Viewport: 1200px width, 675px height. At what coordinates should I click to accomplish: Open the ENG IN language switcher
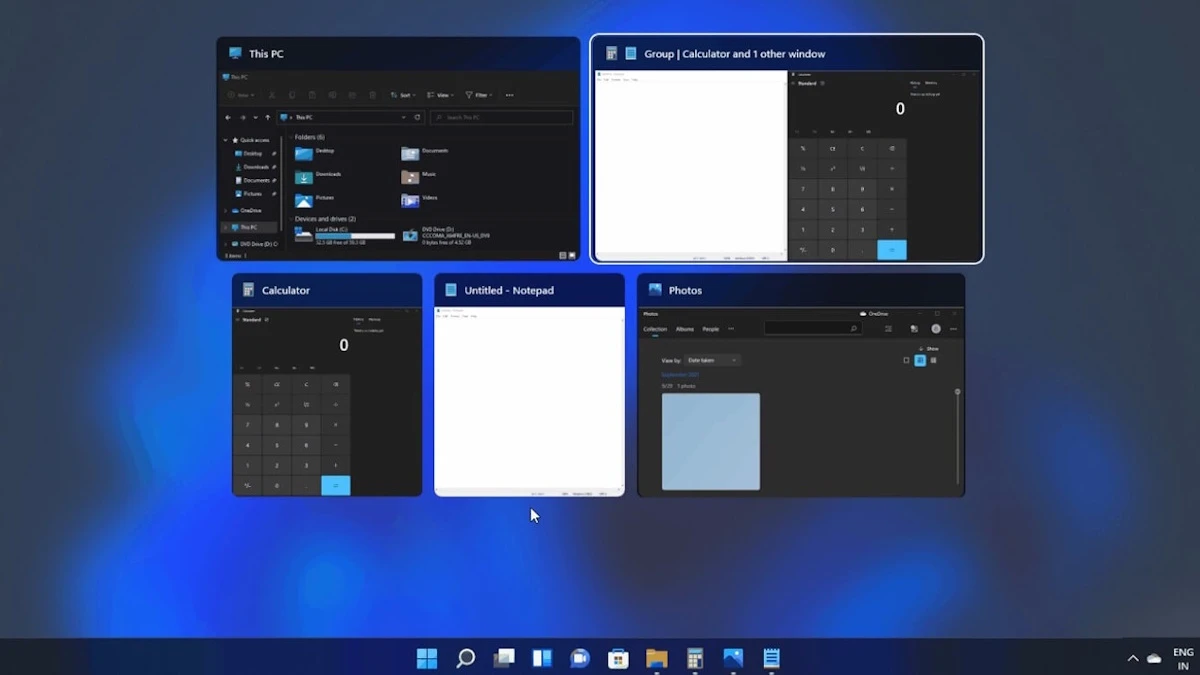tap(1183, 658)
